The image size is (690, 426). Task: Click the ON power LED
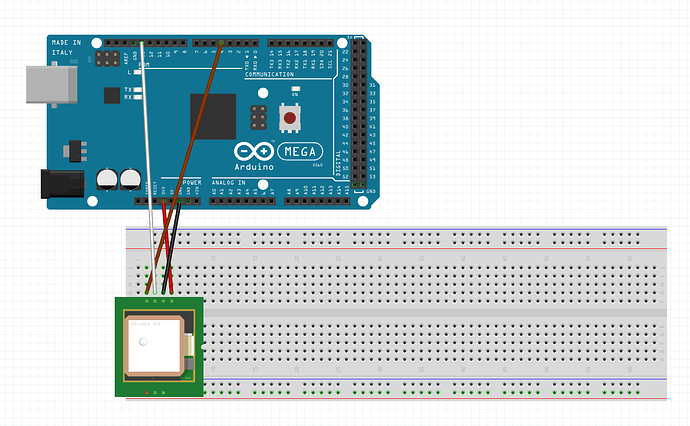(295, 89)
